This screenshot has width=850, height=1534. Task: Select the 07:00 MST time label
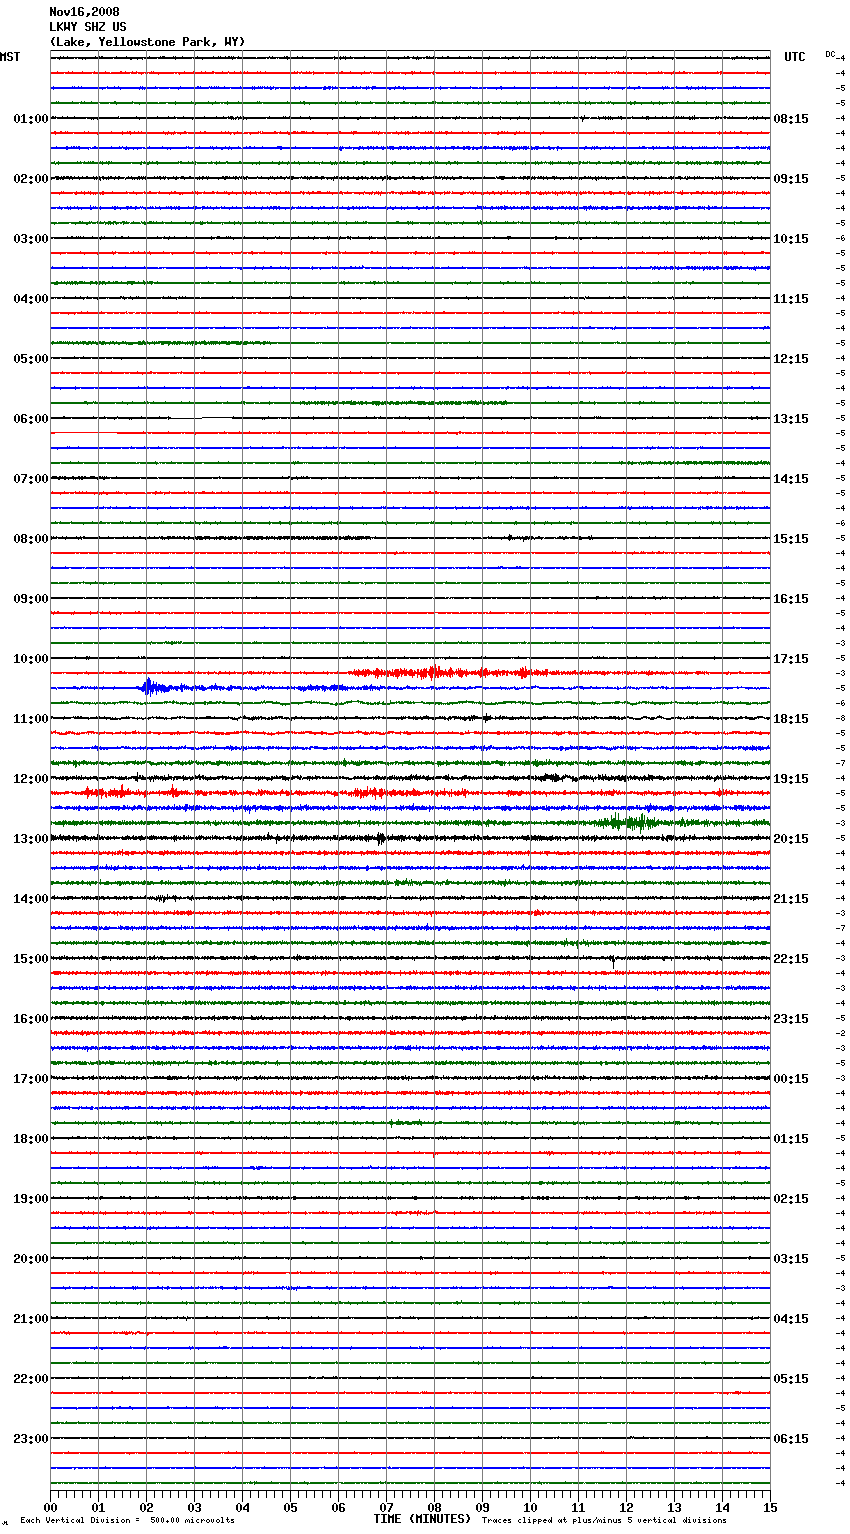pyautogui.click(x=31, y=479)
